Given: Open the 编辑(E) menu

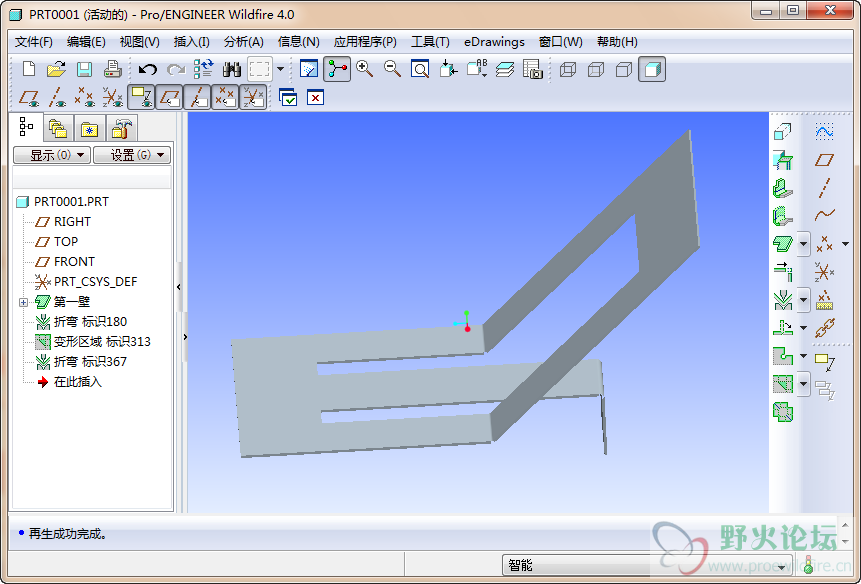Looking at the screenshot, I should click(86, 42).
